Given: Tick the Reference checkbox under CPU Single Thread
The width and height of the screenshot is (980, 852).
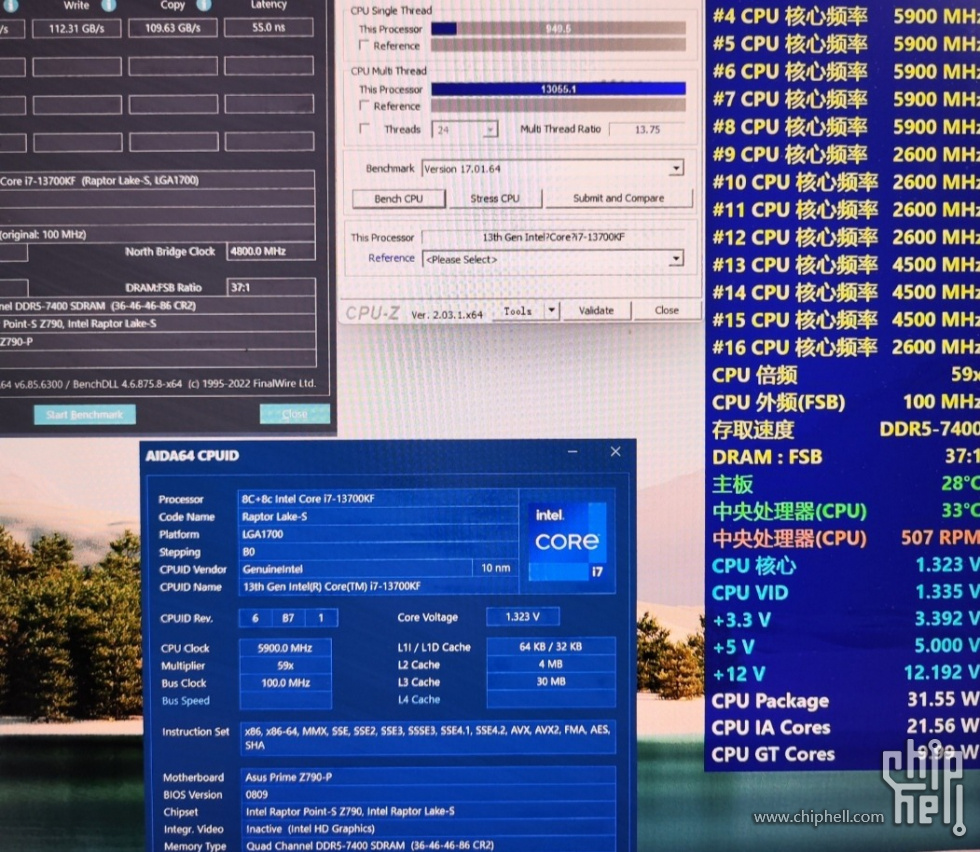Looking at the screenshot, I should click(x=364, y=45).
